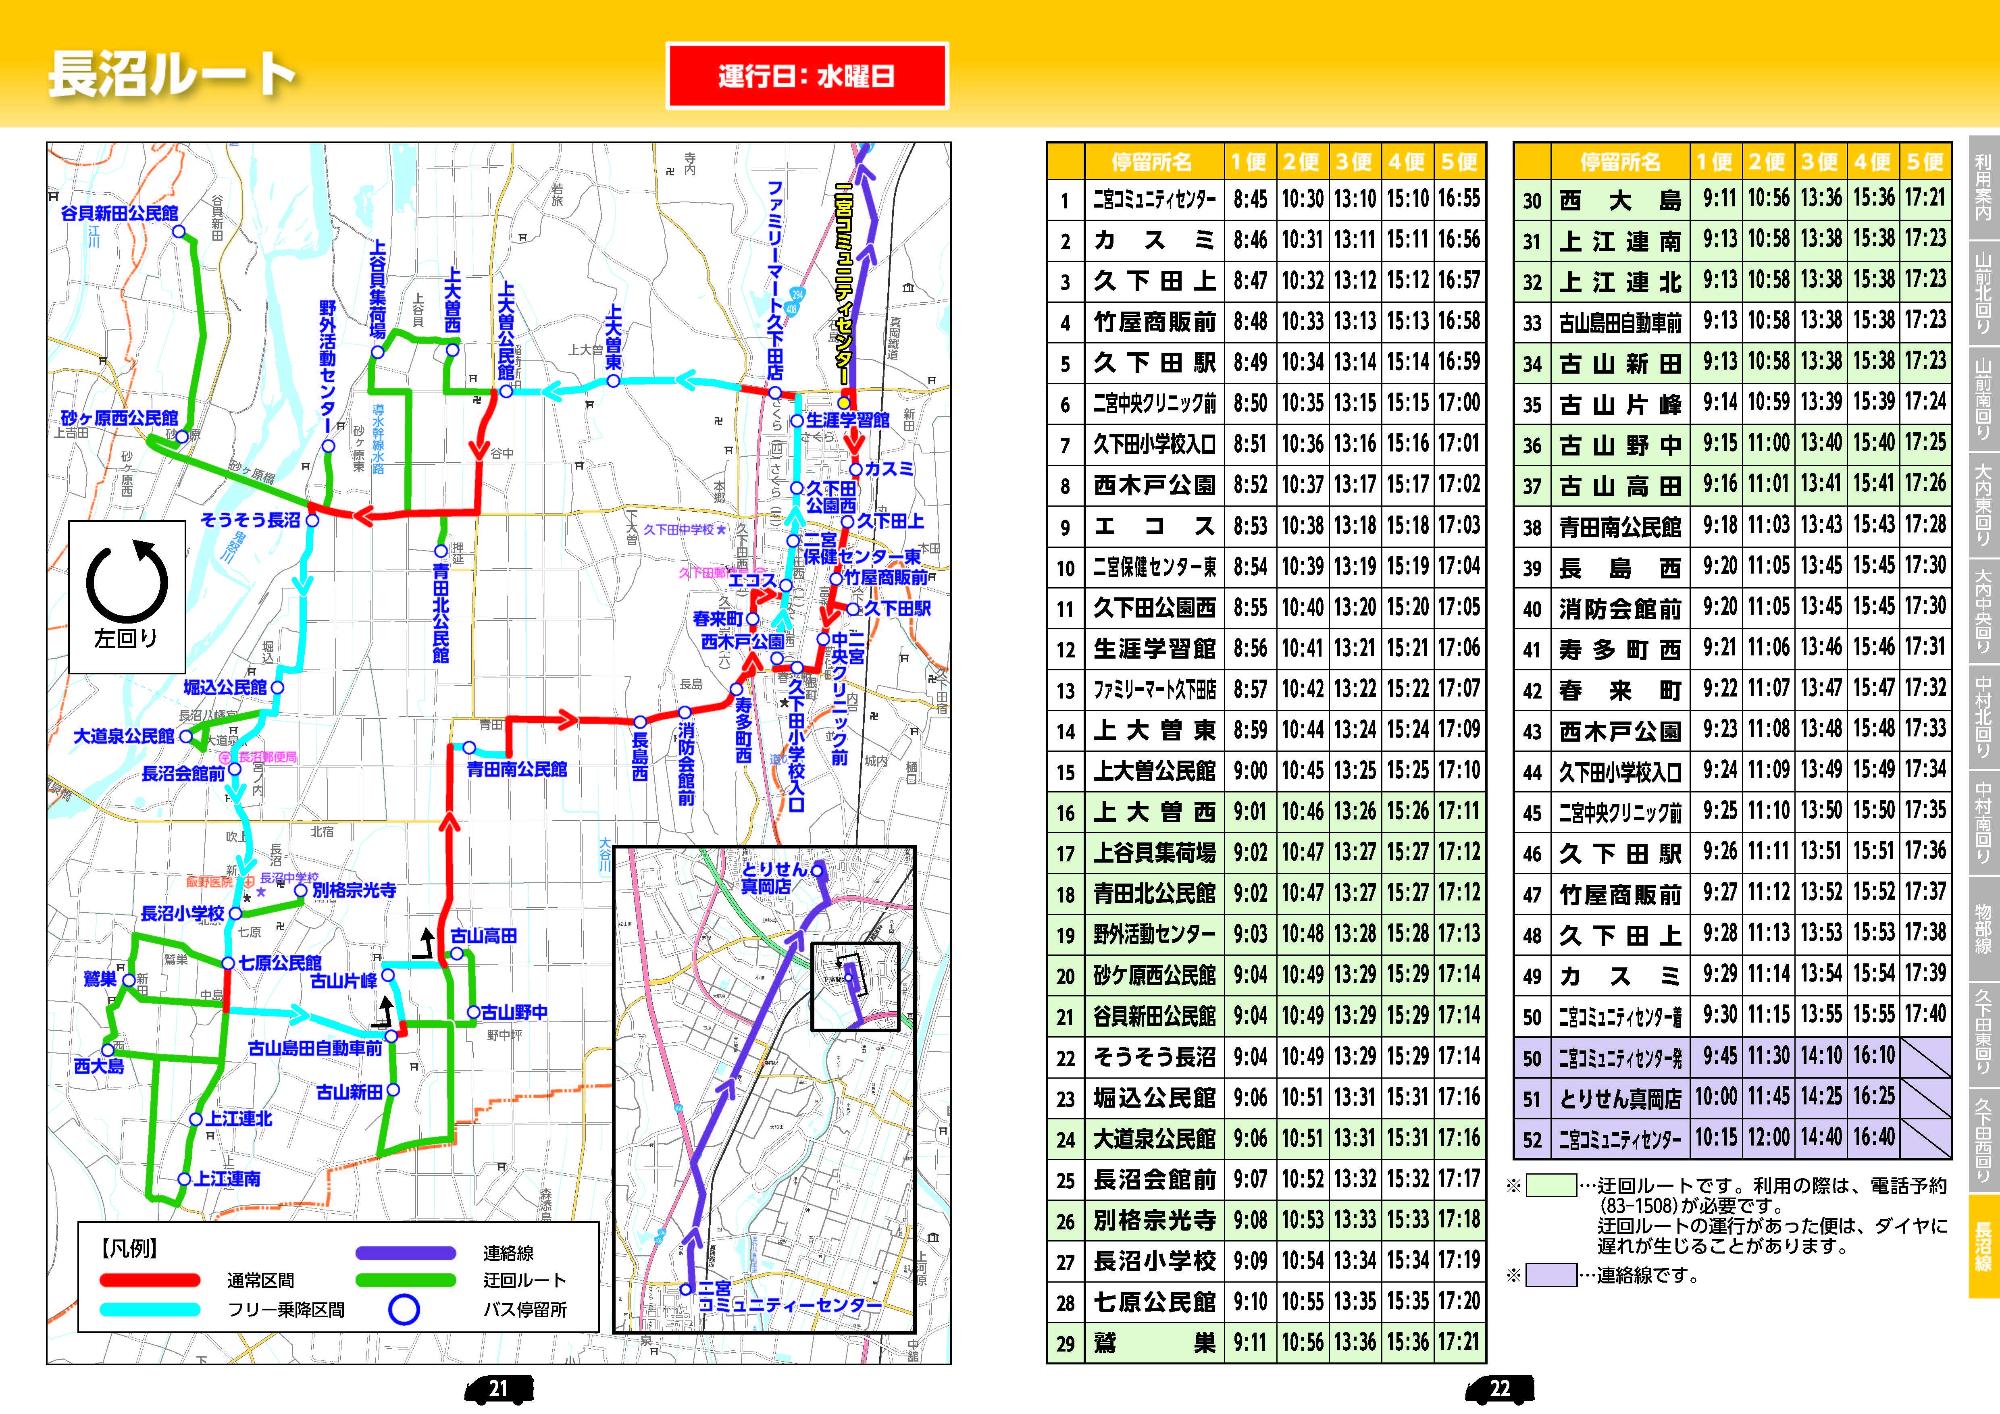Click the purple 連絡線 legend swatch

[405, 1252]
